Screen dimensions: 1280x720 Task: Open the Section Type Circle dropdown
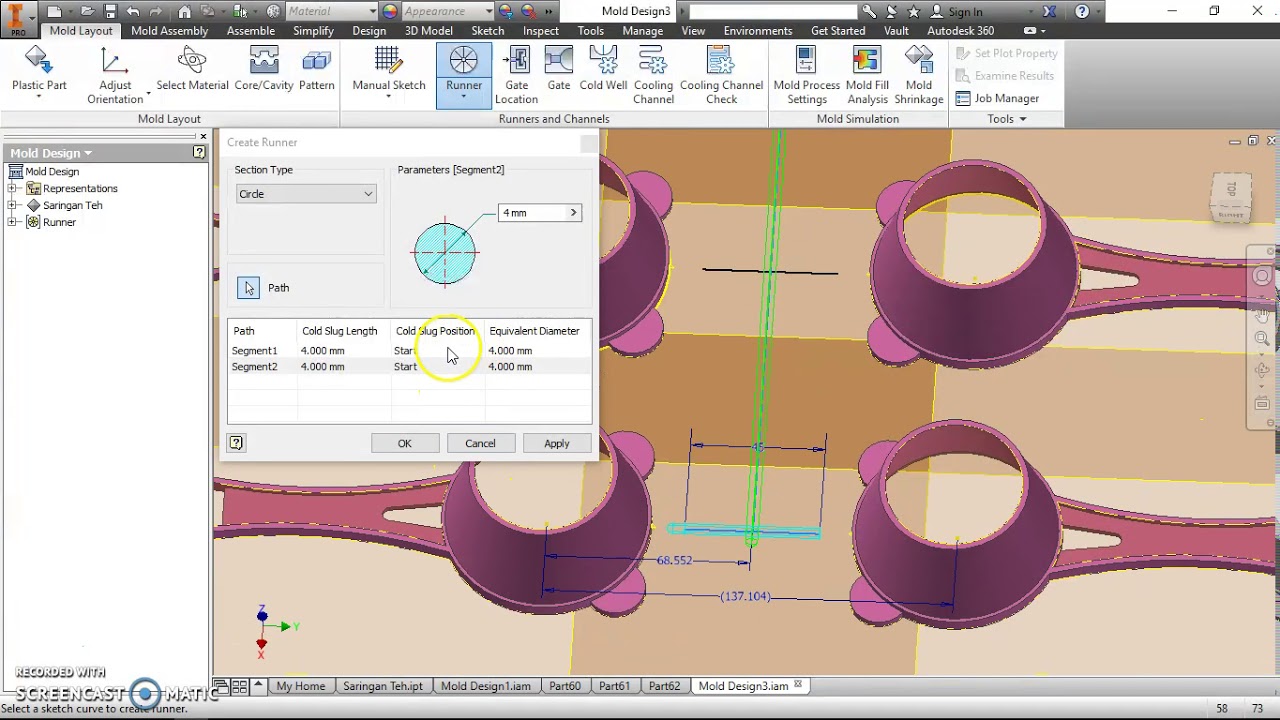coord(306,194)
